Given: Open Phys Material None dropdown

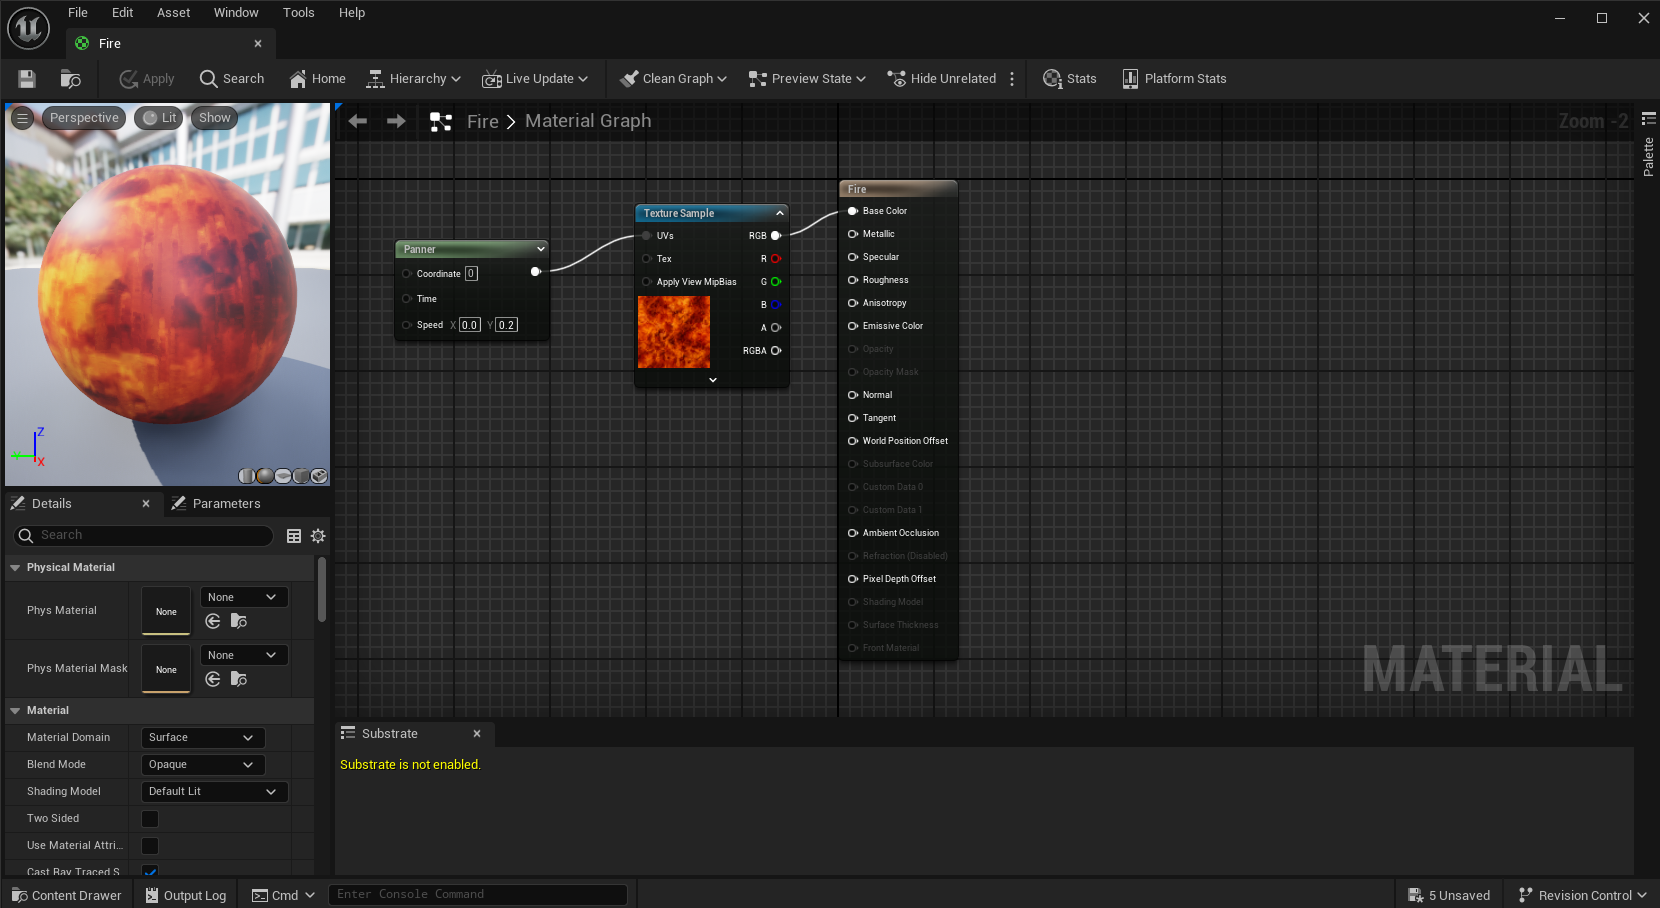Looking at the screenshot, I should tap(244, 597).
